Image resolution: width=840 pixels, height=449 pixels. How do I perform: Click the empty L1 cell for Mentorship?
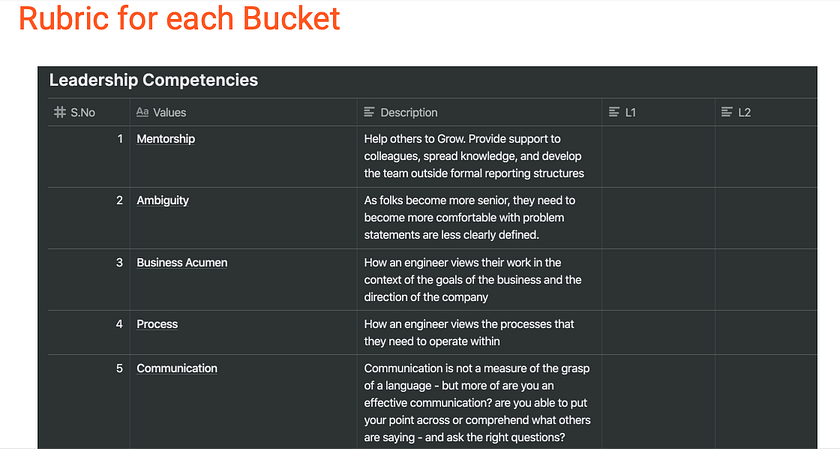[657, 156]
